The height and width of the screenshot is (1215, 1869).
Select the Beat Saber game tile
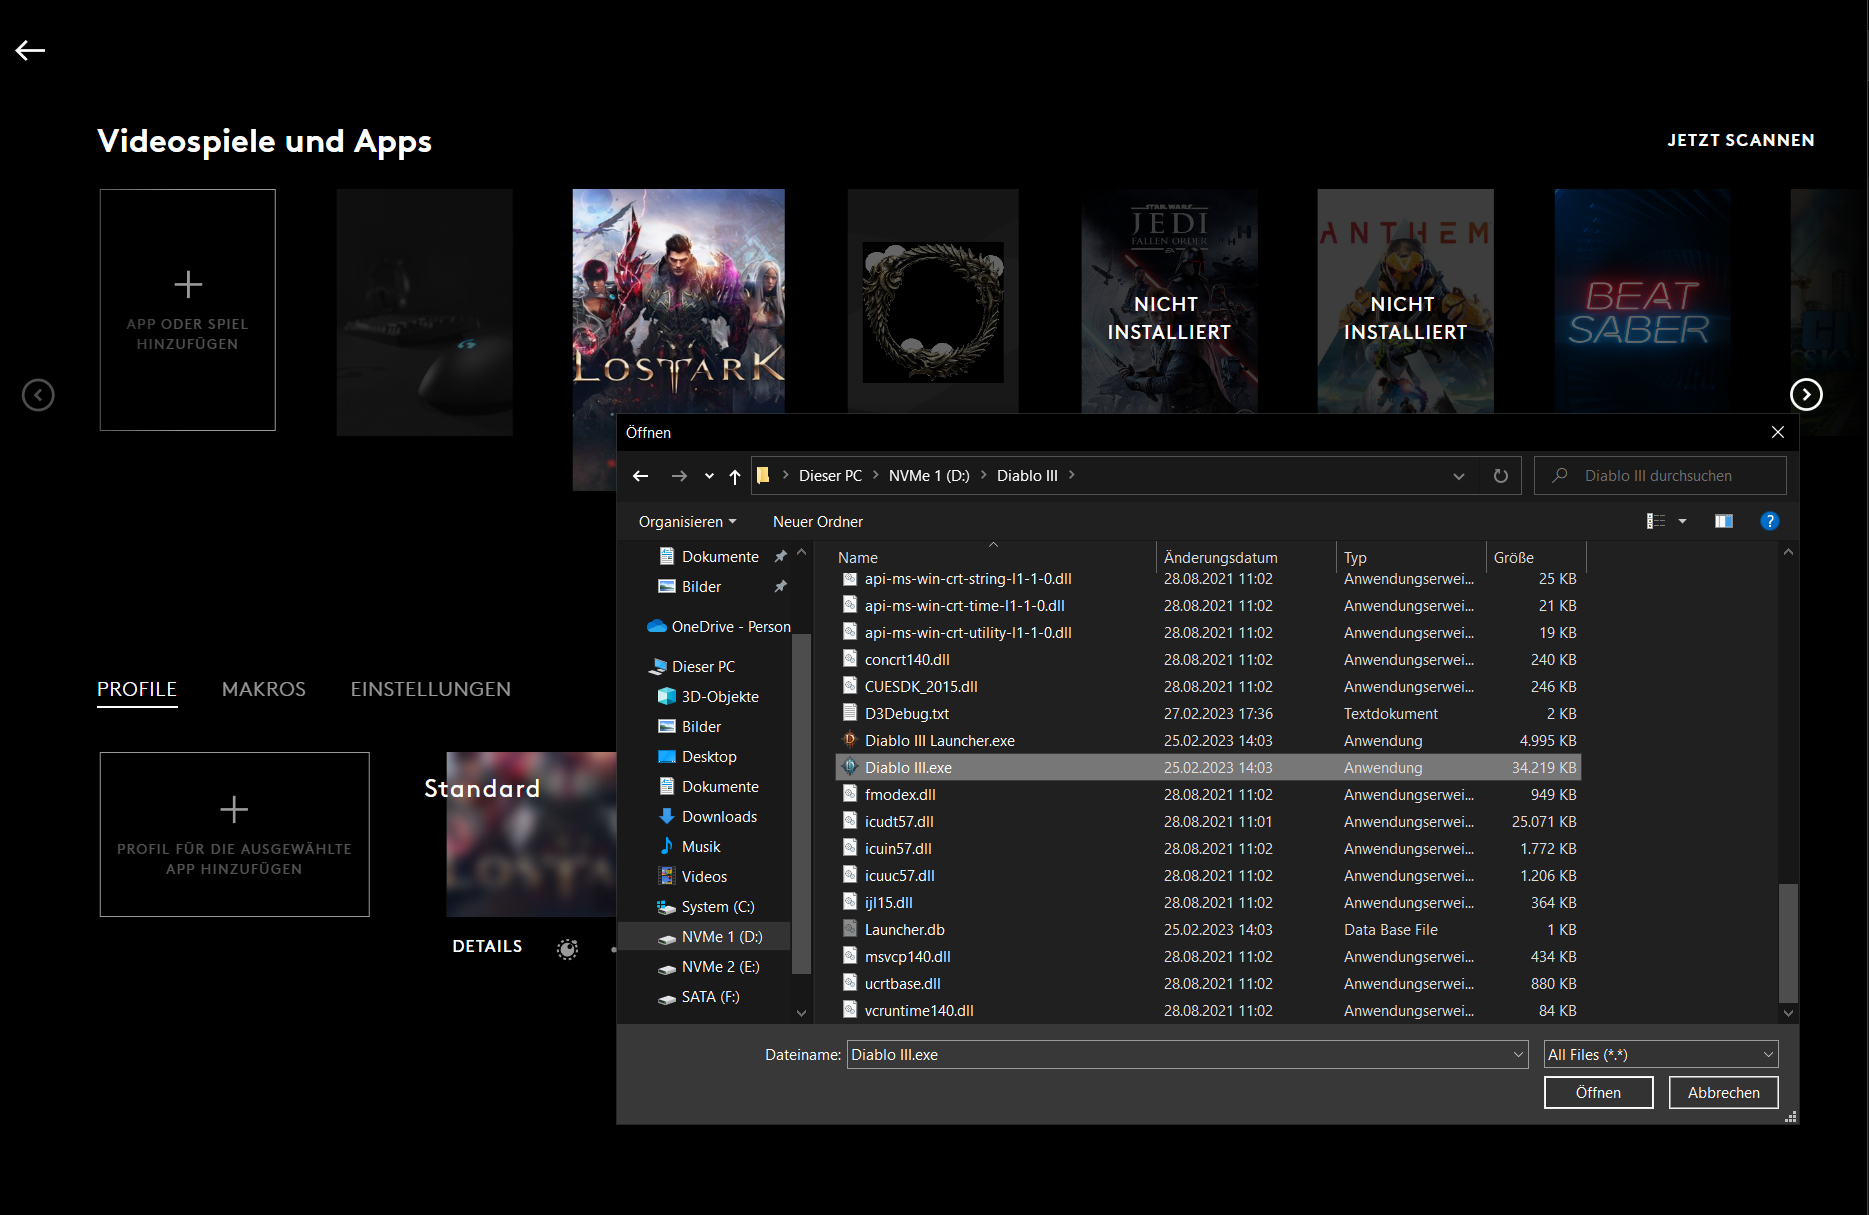pos(1642,301)
